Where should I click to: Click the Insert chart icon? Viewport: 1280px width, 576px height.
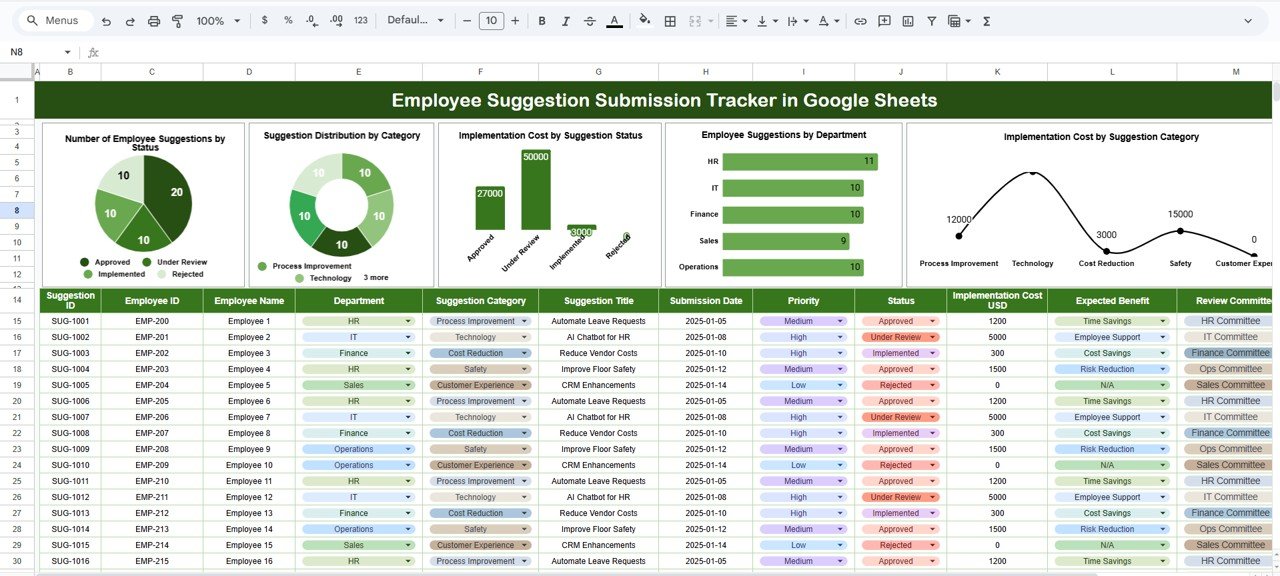pyautogui.click(x=908, y=20)
